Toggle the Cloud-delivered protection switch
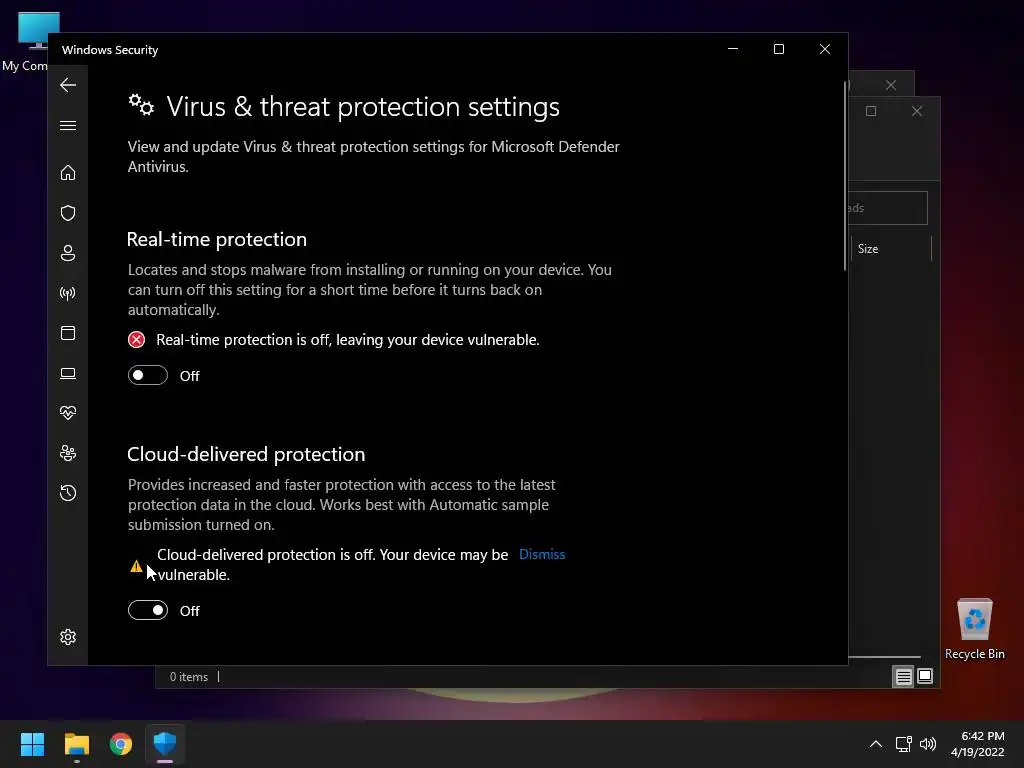 point(148,611)
